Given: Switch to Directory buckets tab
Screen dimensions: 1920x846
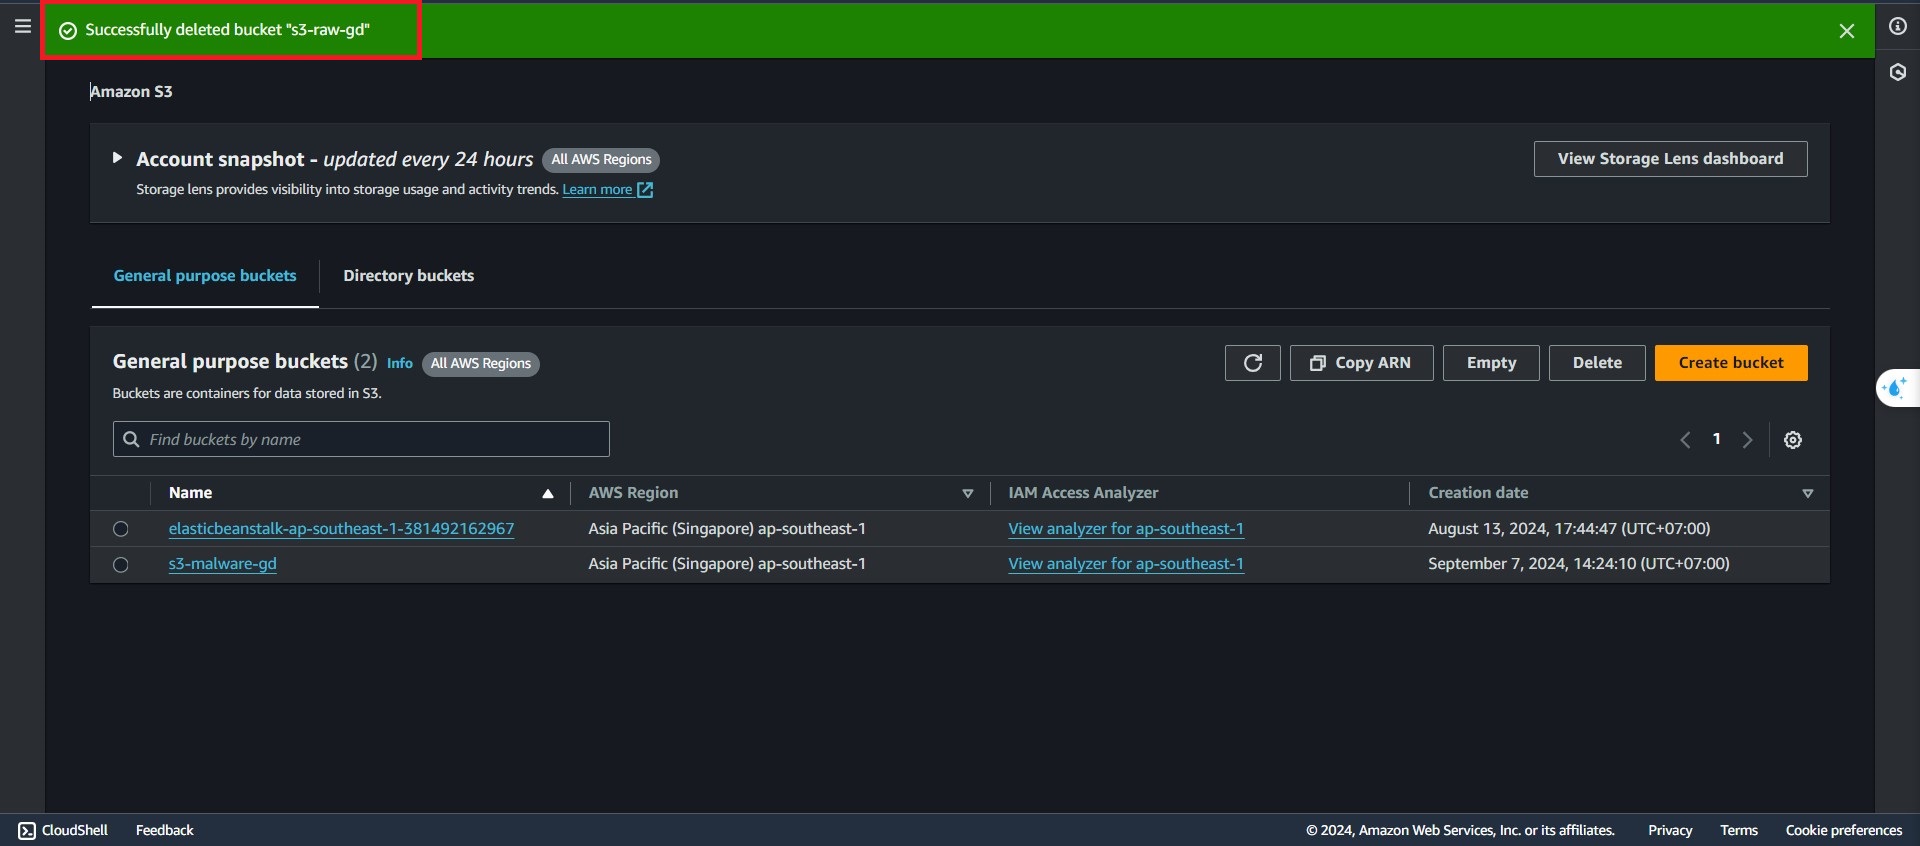Looking at the screenshot, I should 408,276.
